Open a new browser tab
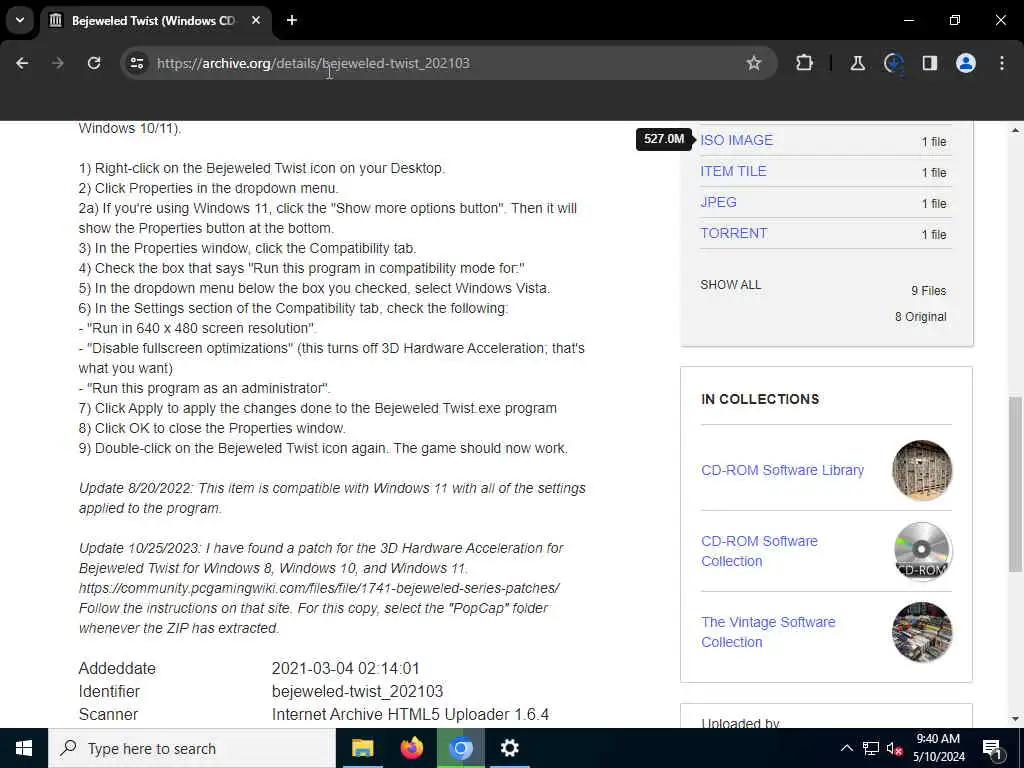1024x768 pixels. click(x=292, y=20)
